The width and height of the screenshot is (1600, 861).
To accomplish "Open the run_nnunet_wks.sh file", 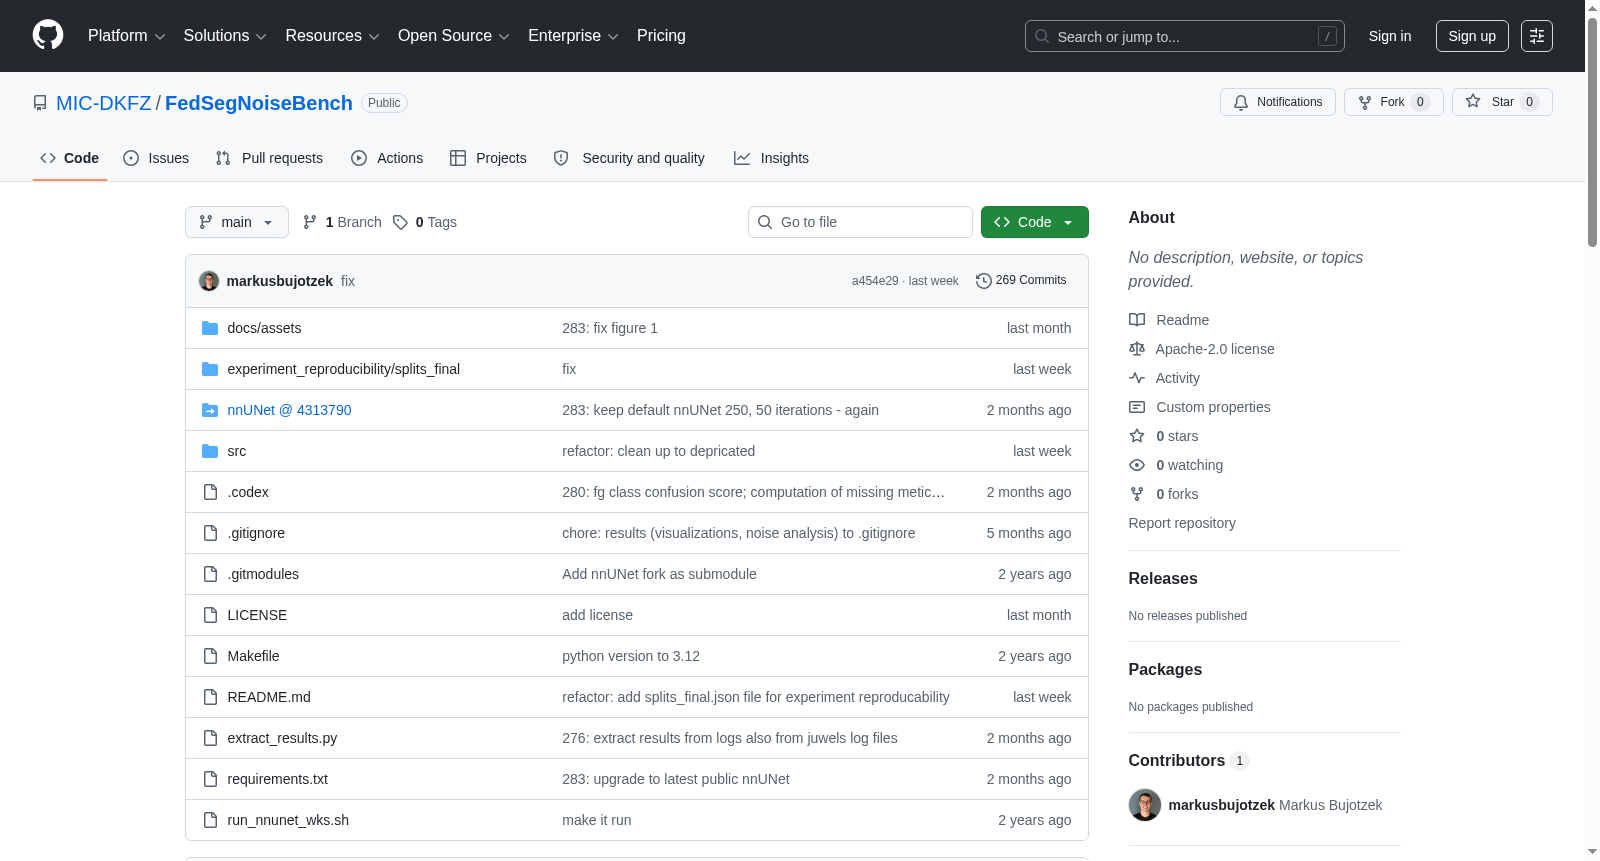I will [288, 820].
